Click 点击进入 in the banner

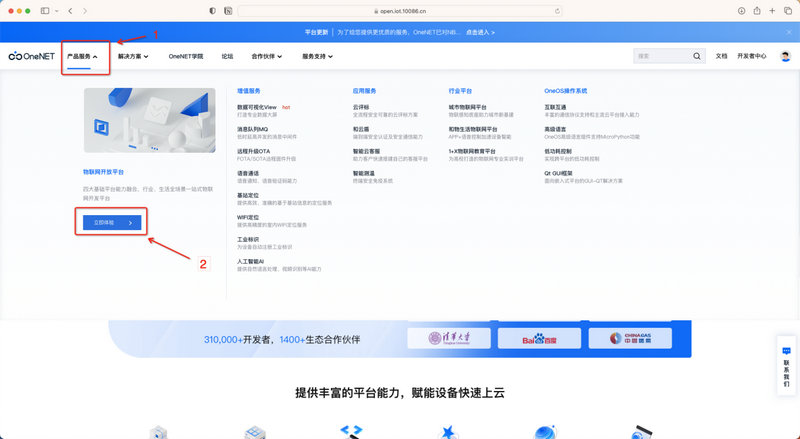click(480, 32)
